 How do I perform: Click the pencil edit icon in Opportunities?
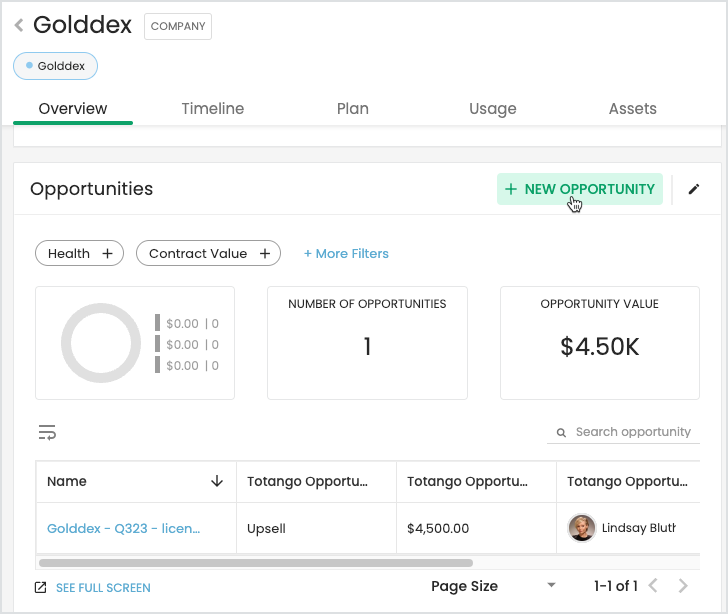(693, 189)
